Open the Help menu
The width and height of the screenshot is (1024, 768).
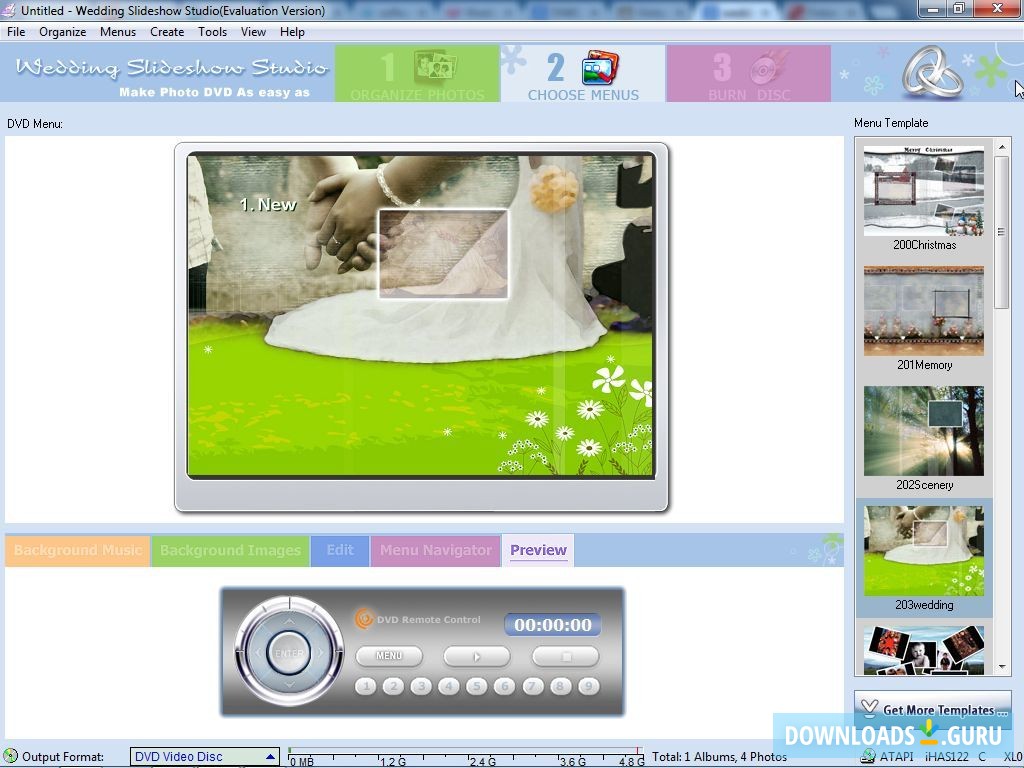(293, 32)
